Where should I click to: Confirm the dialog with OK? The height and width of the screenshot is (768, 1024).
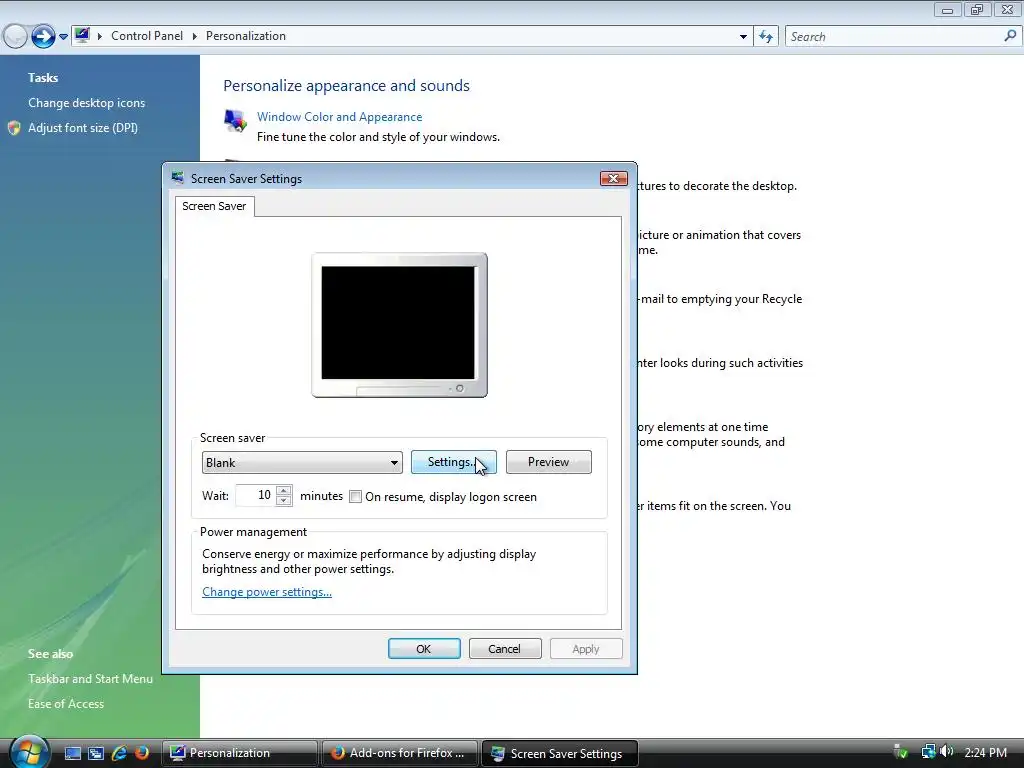pyautogui.click(x=424, y=648)
